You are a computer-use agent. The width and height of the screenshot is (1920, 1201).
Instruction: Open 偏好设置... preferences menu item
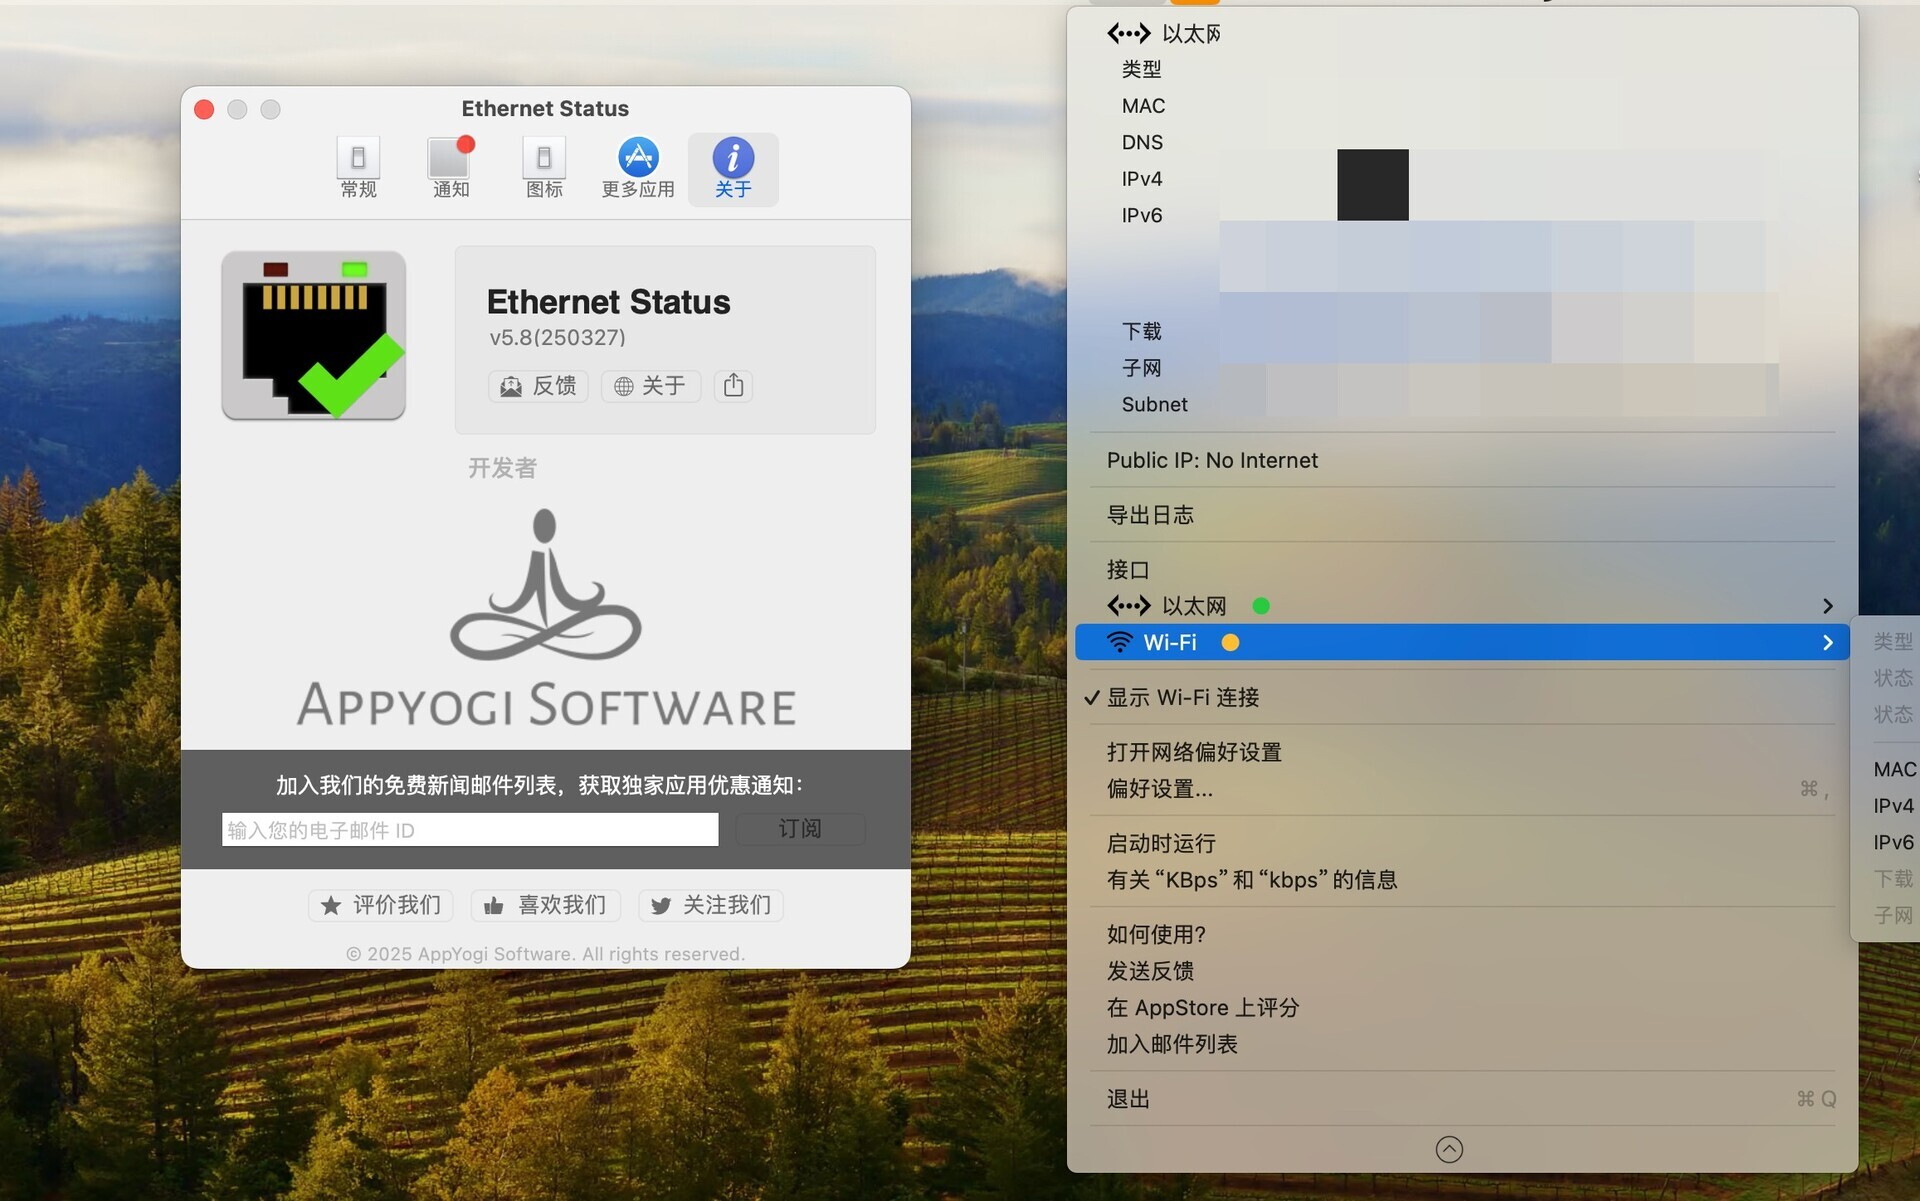pos(1462,788)
